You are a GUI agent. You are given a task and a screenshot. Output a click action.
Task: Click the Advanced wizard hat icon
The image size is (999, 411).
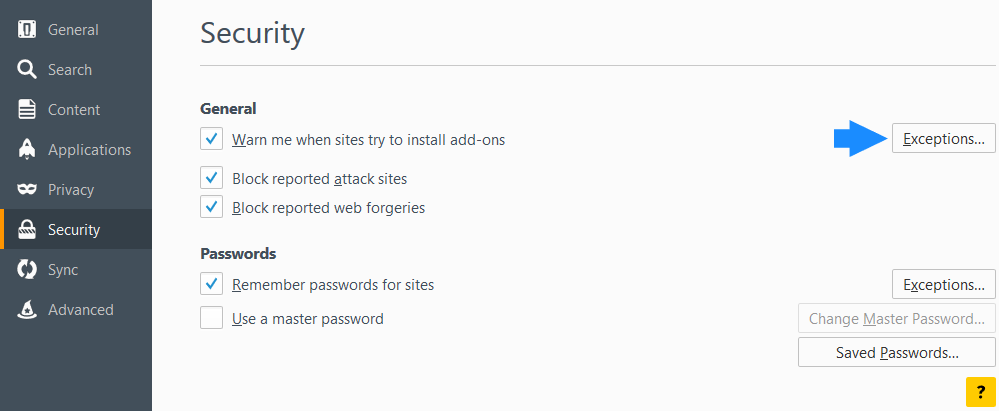click(x=27, y=310)
